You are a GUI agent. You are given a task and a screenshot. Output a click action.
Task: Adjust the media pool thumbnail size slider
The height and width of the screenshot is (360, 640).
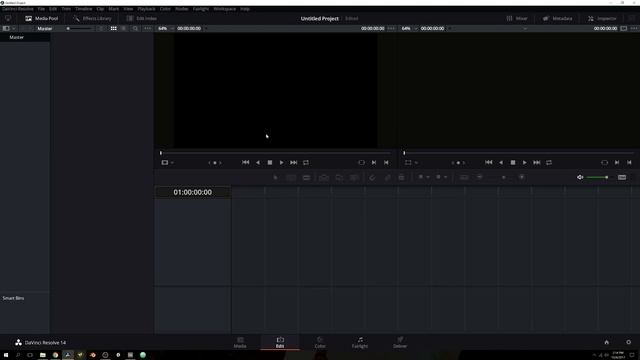pos(80,29)
